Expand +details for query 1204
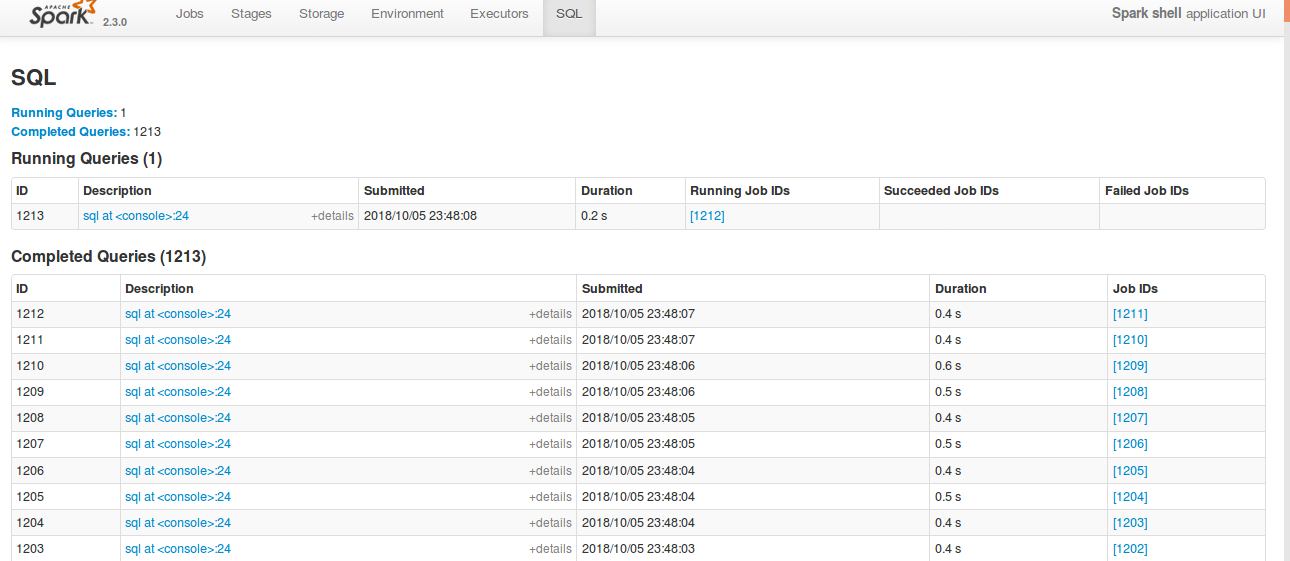This screenshot has height=561, width=1290. [x=551, y=523]
